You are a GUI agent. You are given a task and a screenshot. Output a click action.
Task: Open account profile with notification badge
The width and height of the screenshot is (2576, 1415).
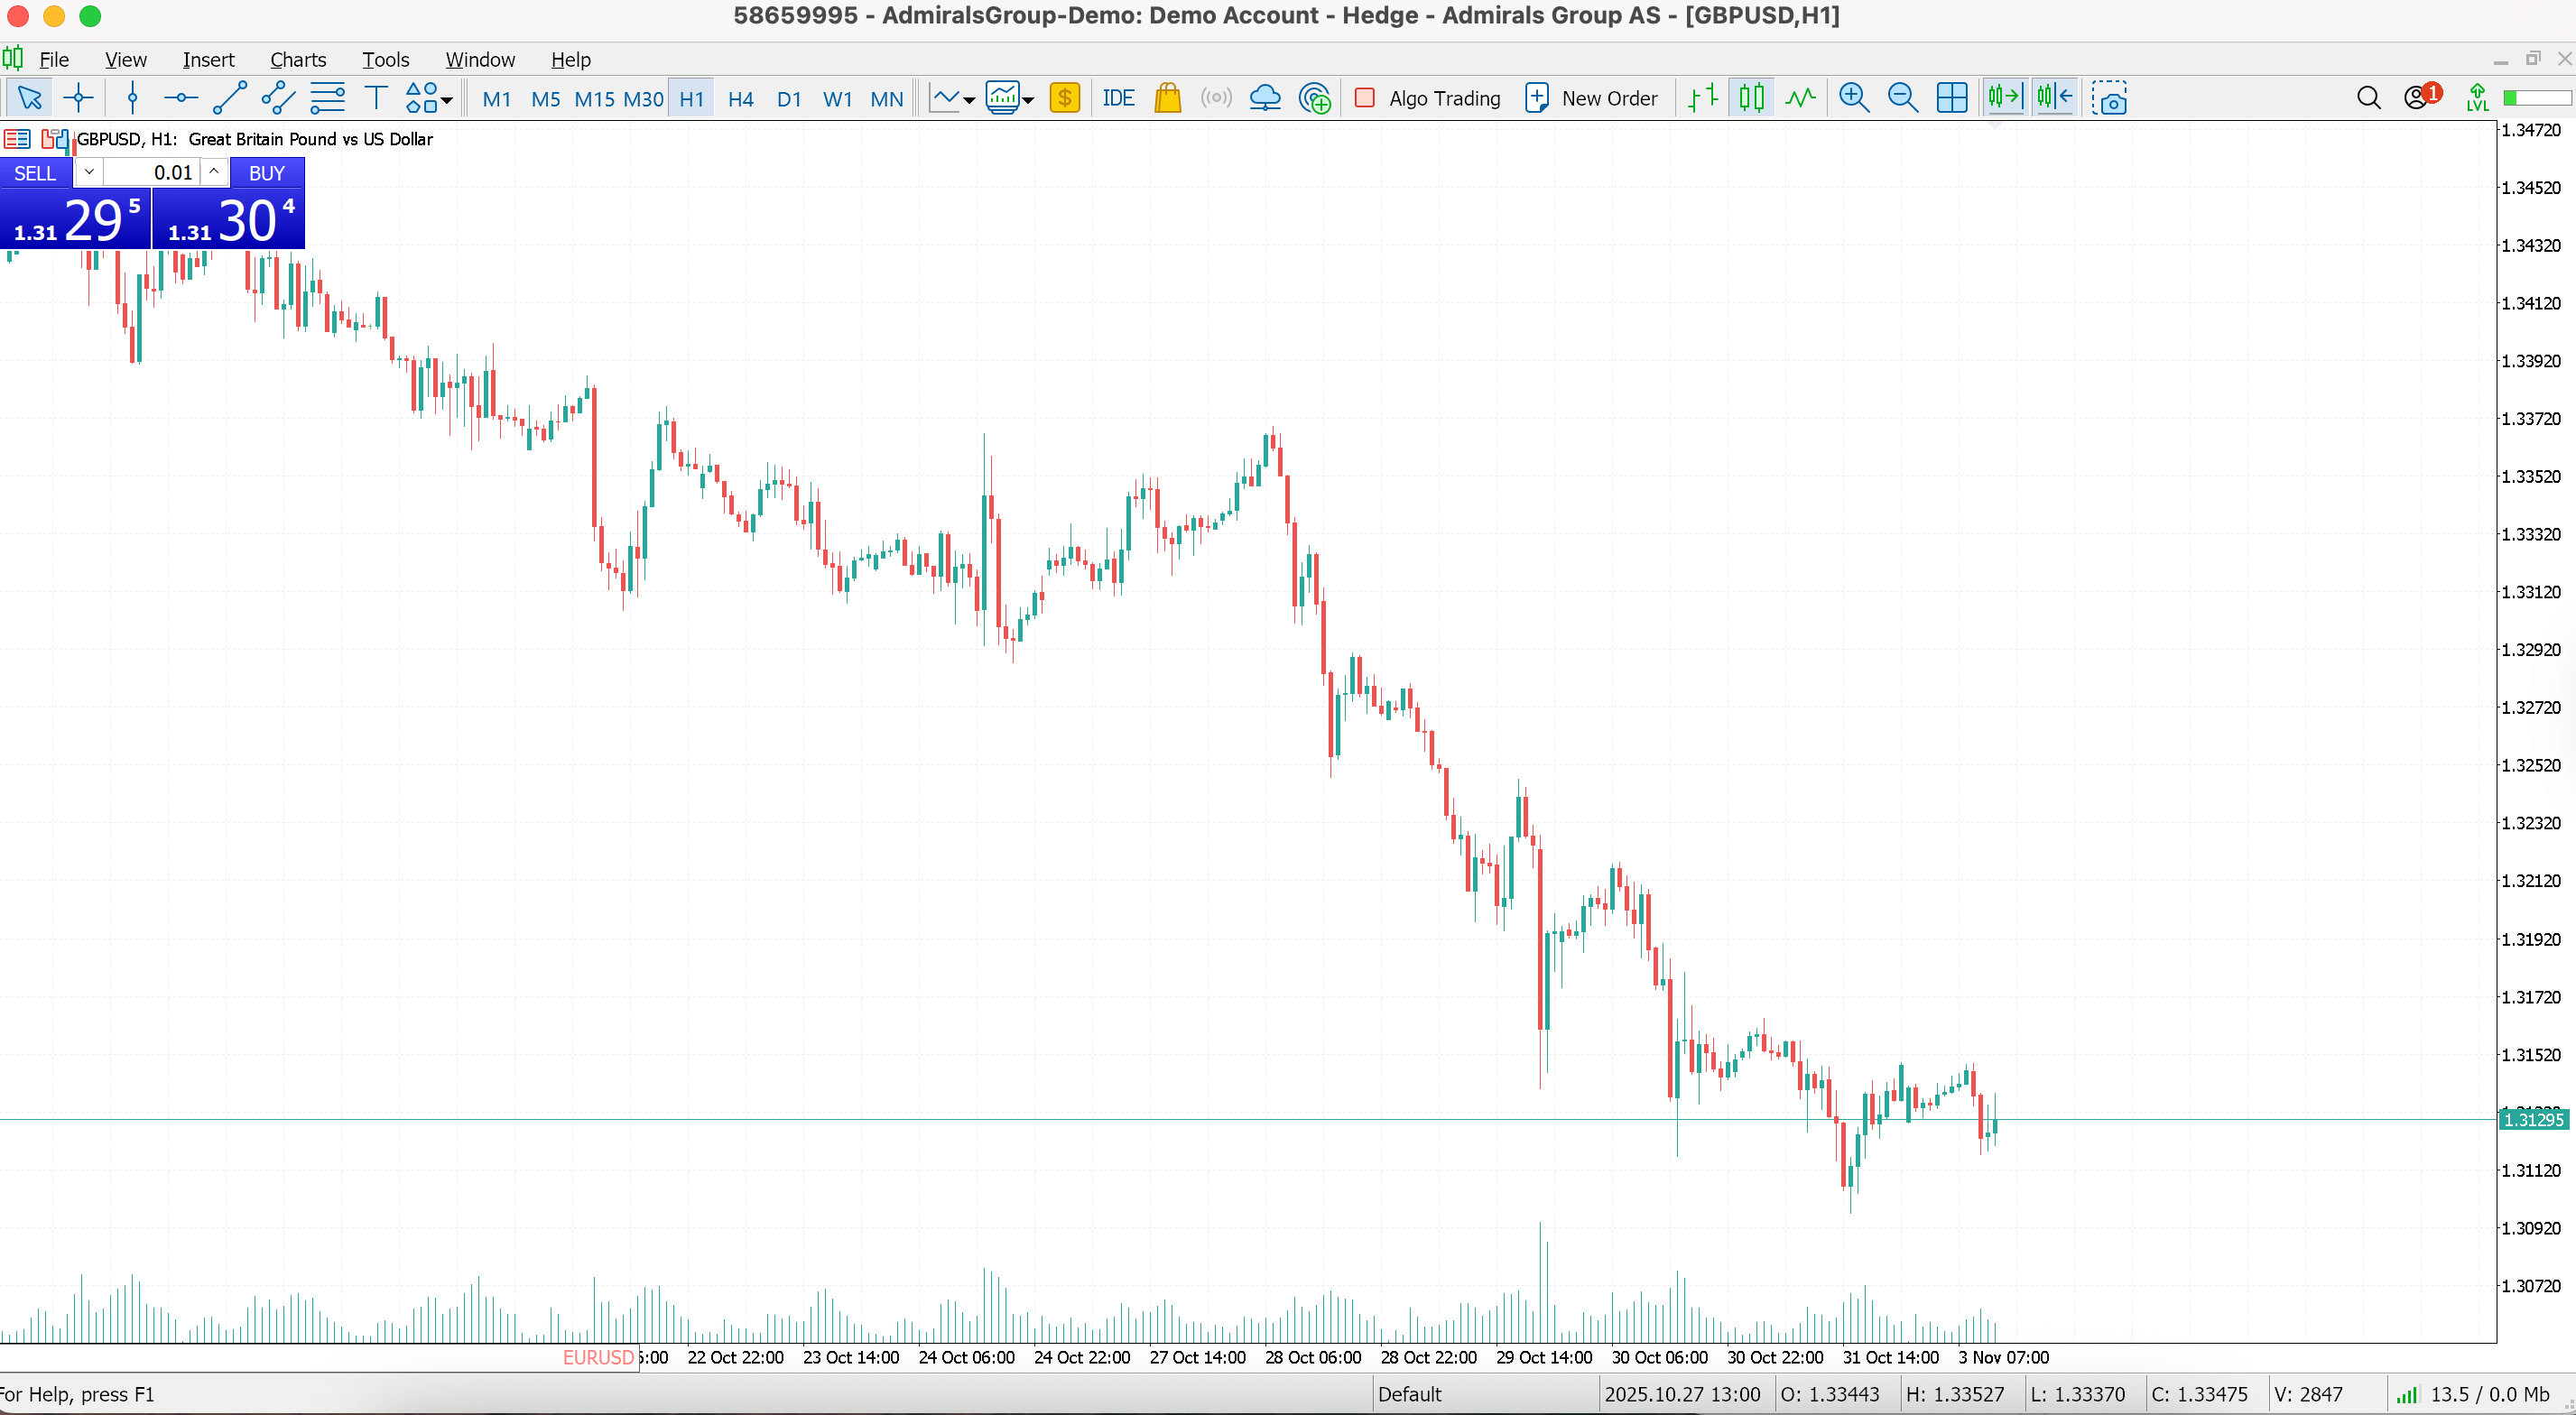point(2421,97)
